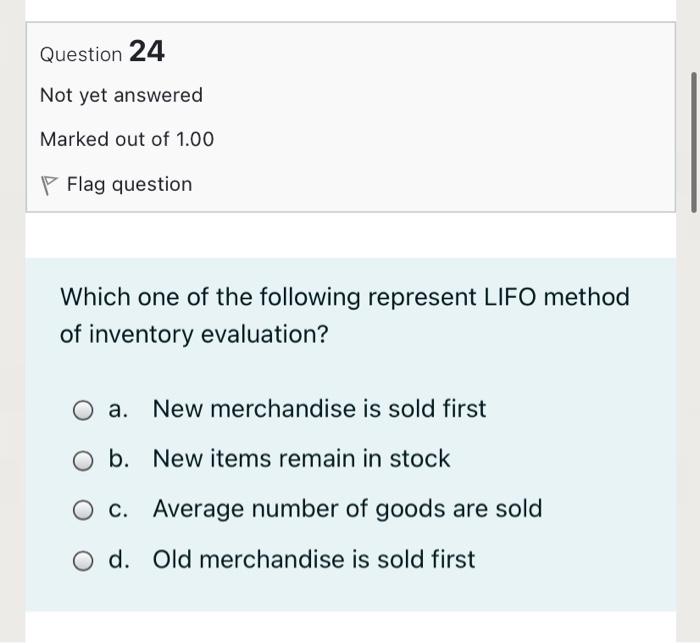Click the 'Marked out of 1.00' text
This screenshot has height=643, width=700.
[127, 139]
